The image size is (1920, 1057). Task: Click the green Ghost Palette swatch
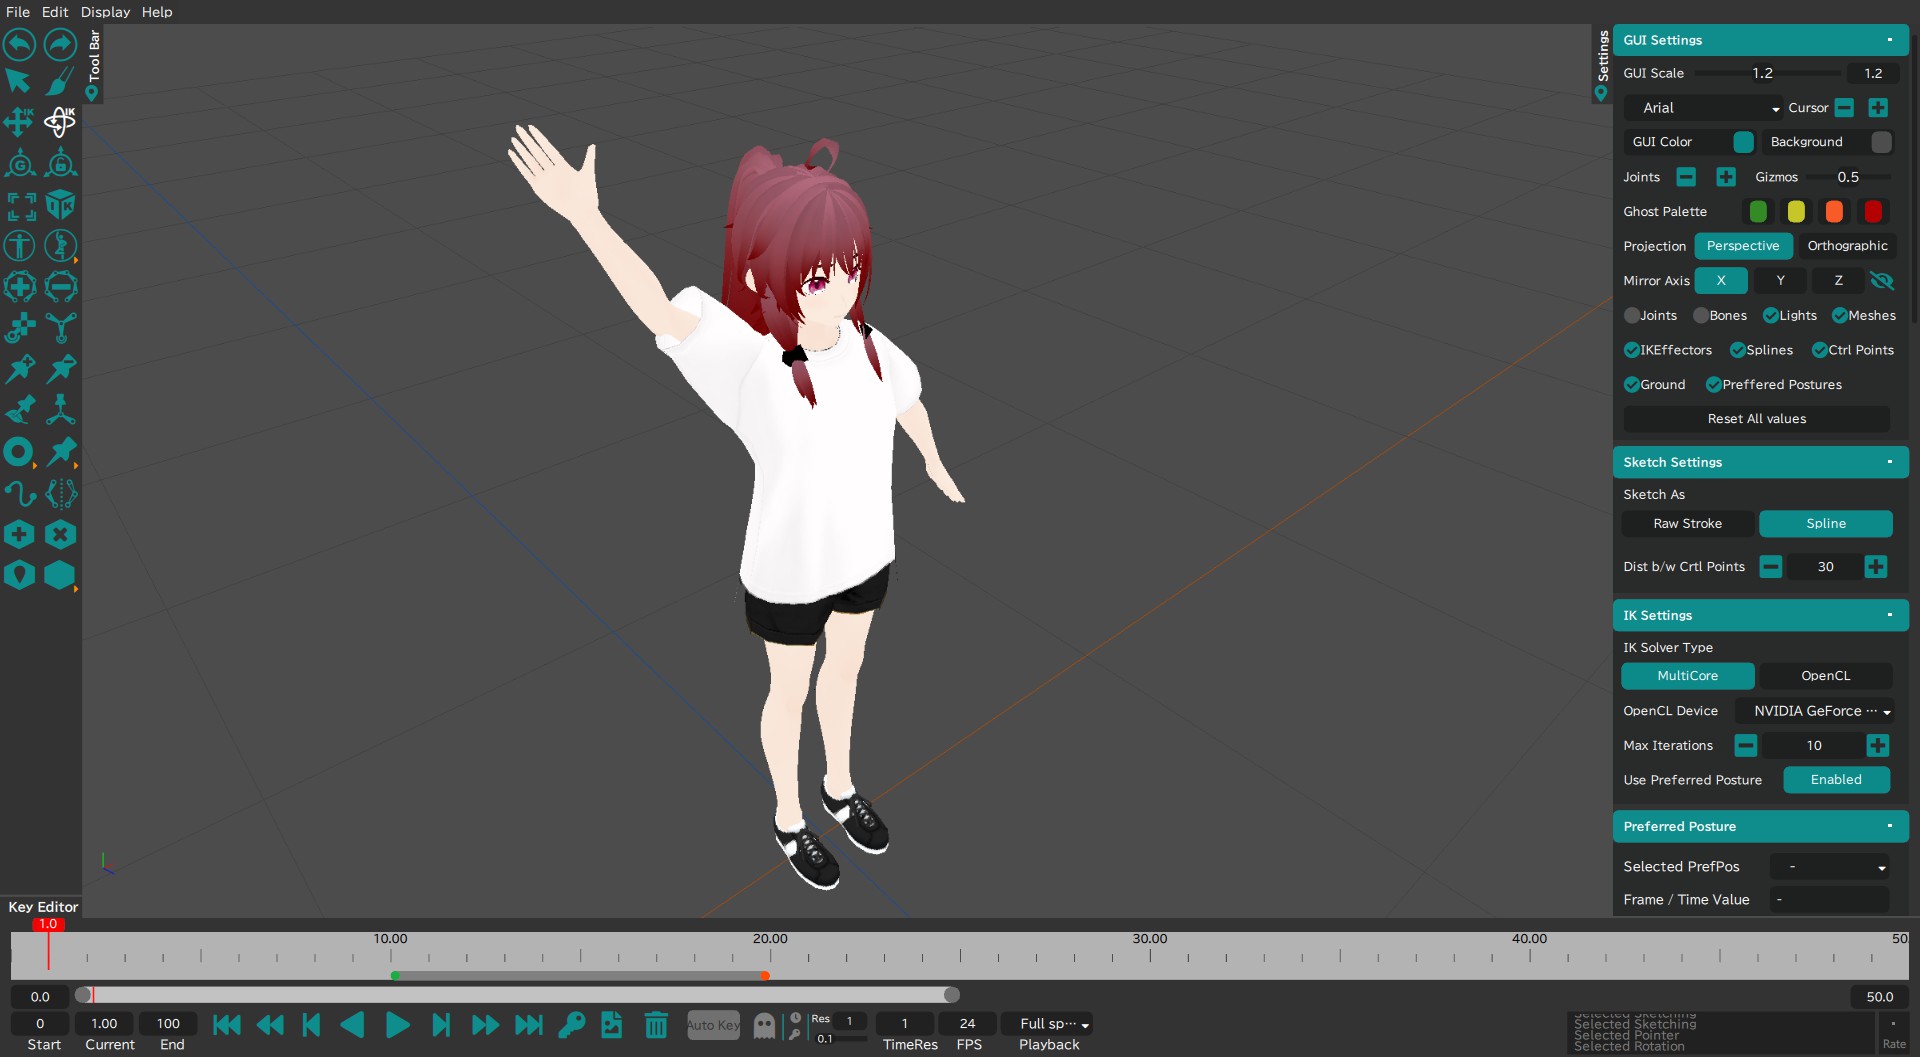click(x=1757, y=212)
